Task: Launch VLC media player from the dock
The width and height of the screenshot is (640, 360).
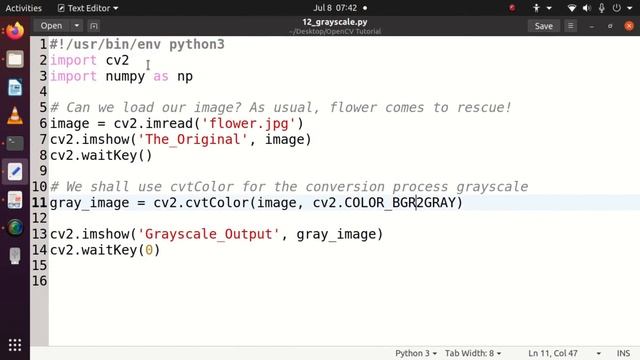Action: (15, 116)
